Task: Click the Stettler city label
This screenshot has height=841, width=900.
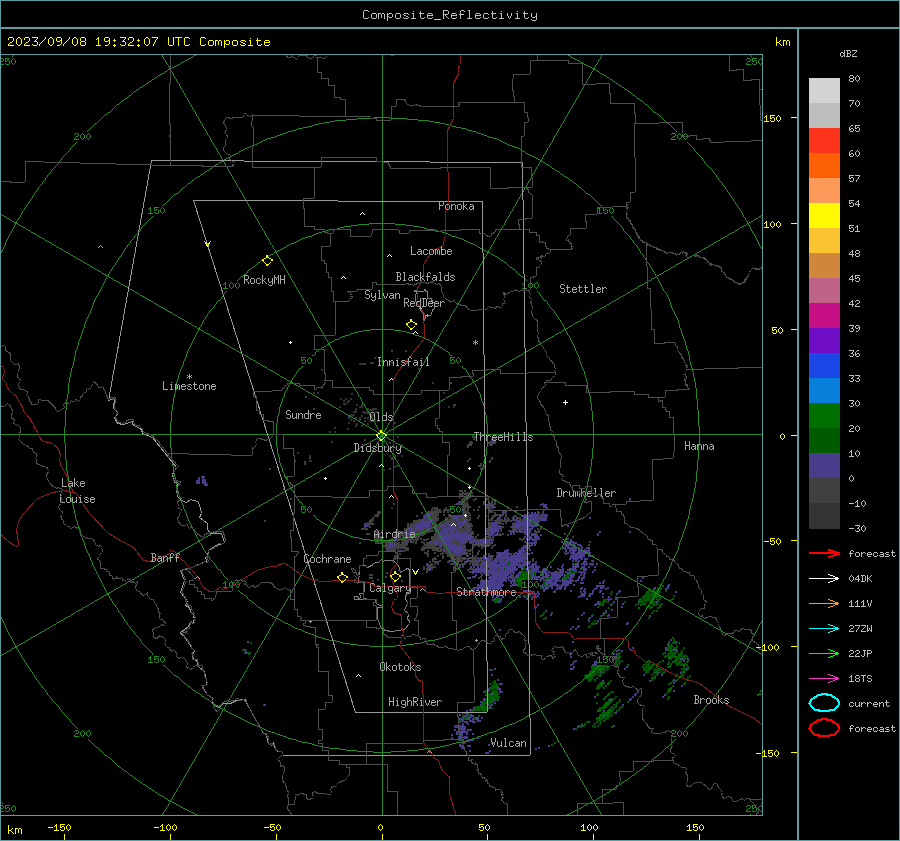Action: click(x=583, y=289)
